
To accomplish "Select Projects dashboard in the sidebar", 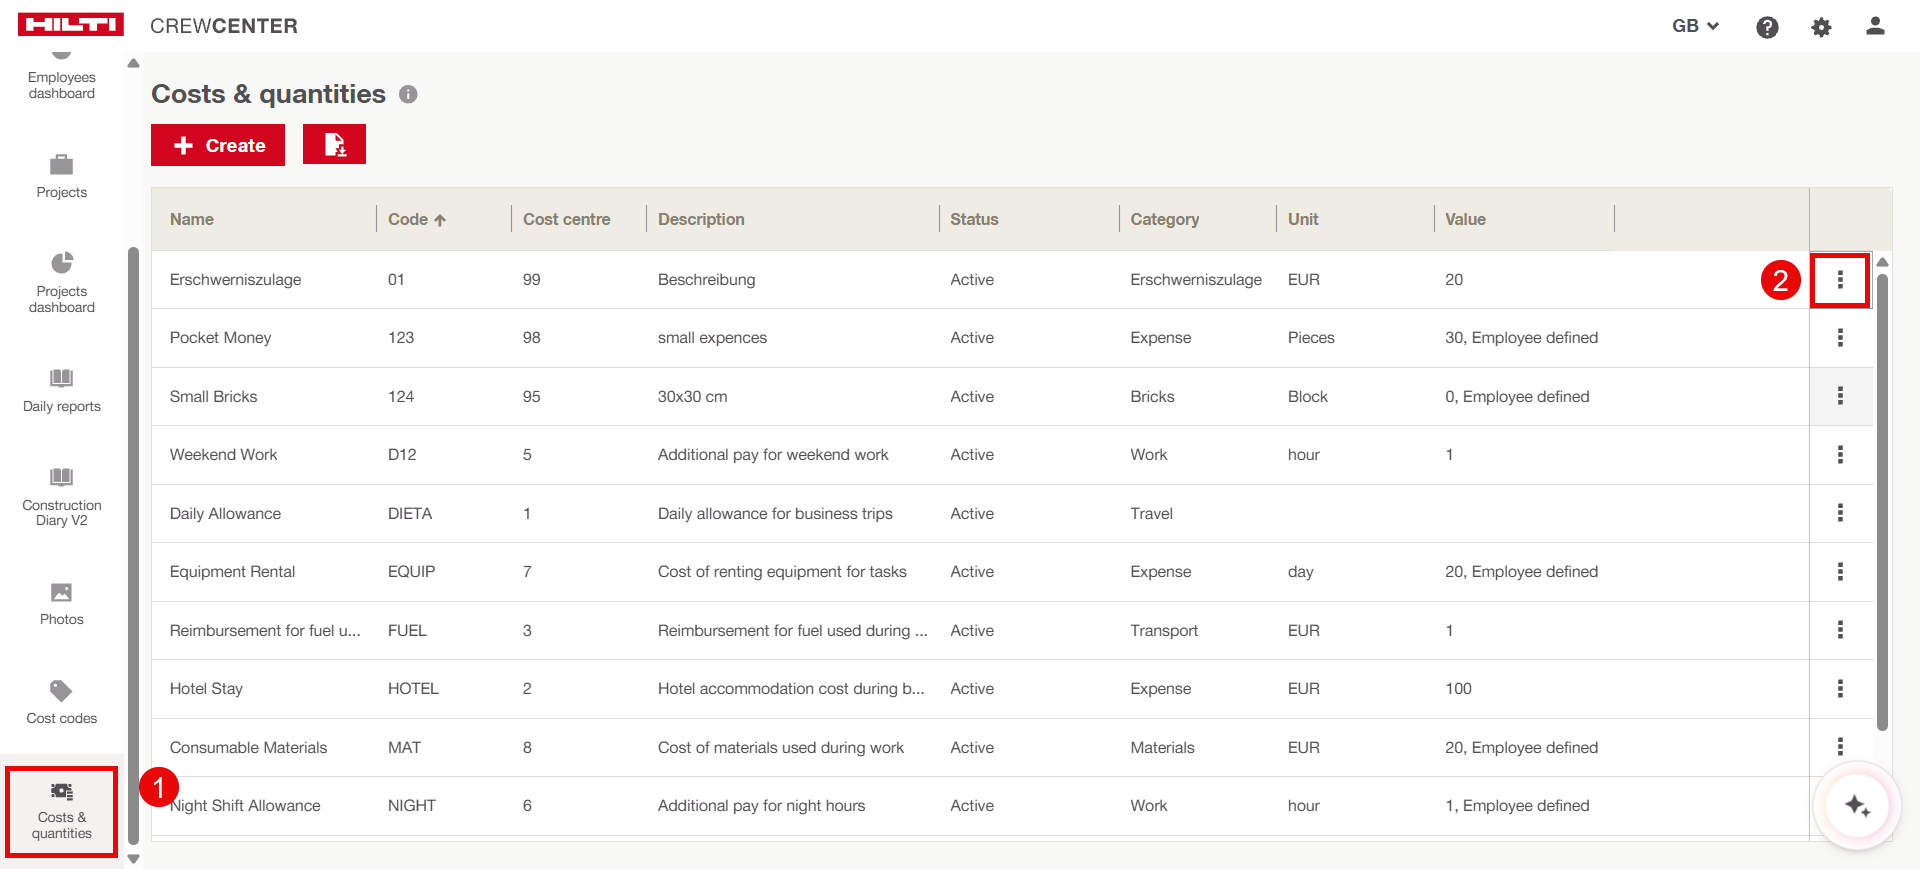I will coord(61,283).
